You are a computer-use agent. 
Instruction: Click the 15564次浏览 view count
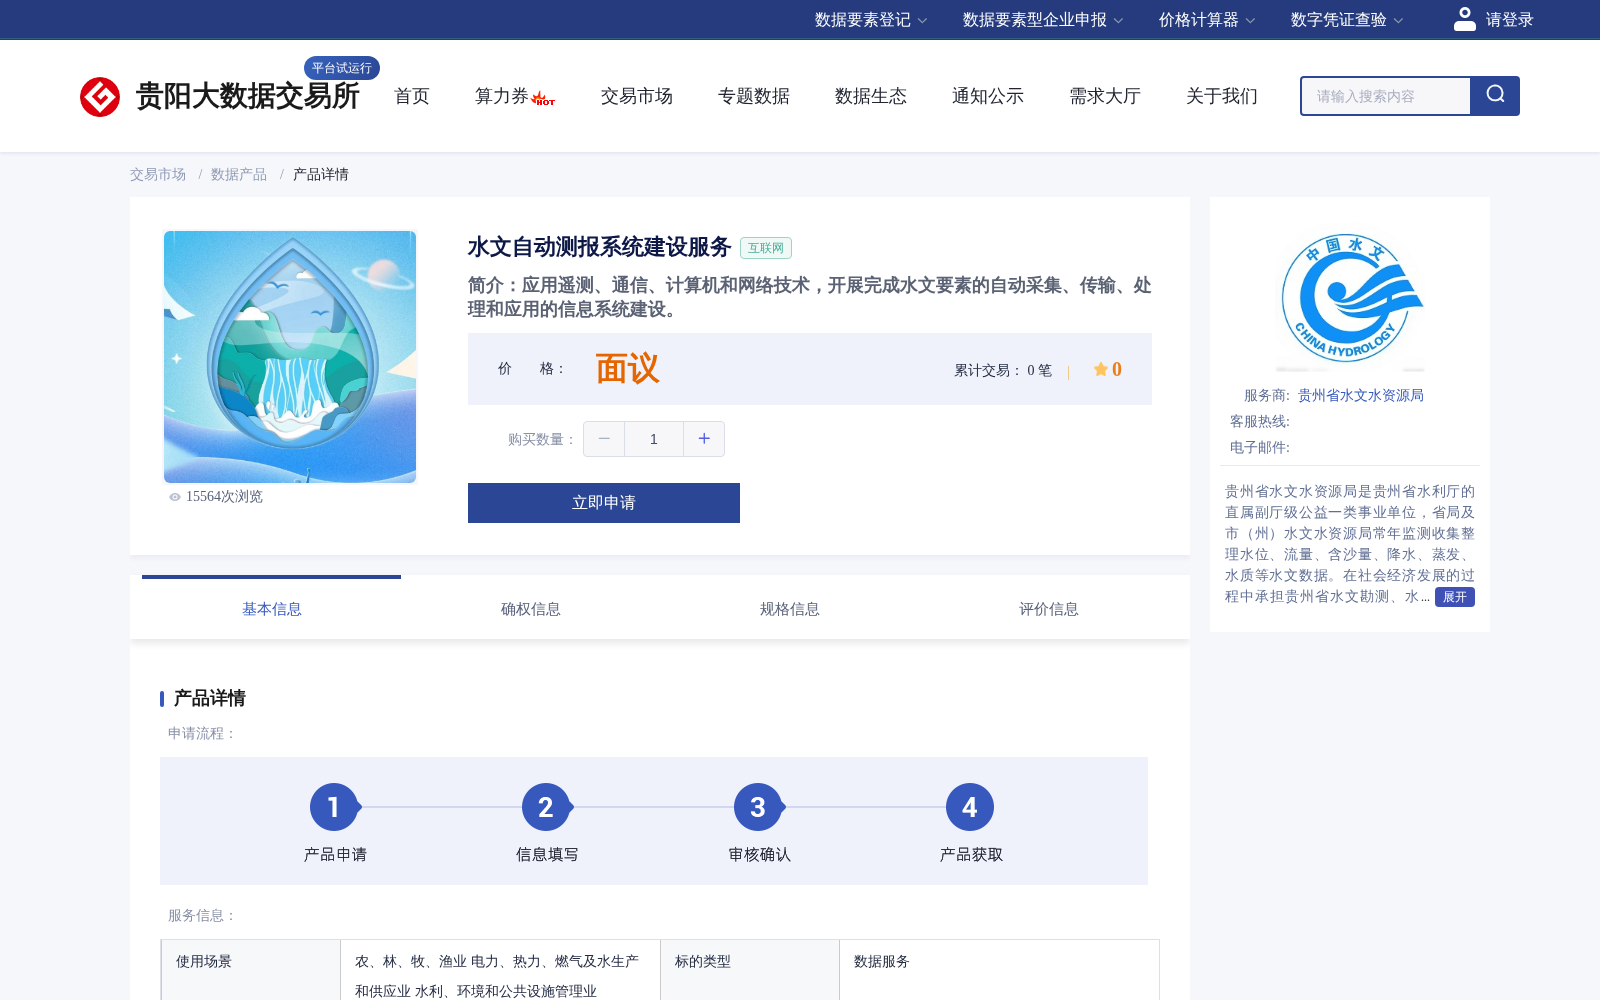(224, 497)
